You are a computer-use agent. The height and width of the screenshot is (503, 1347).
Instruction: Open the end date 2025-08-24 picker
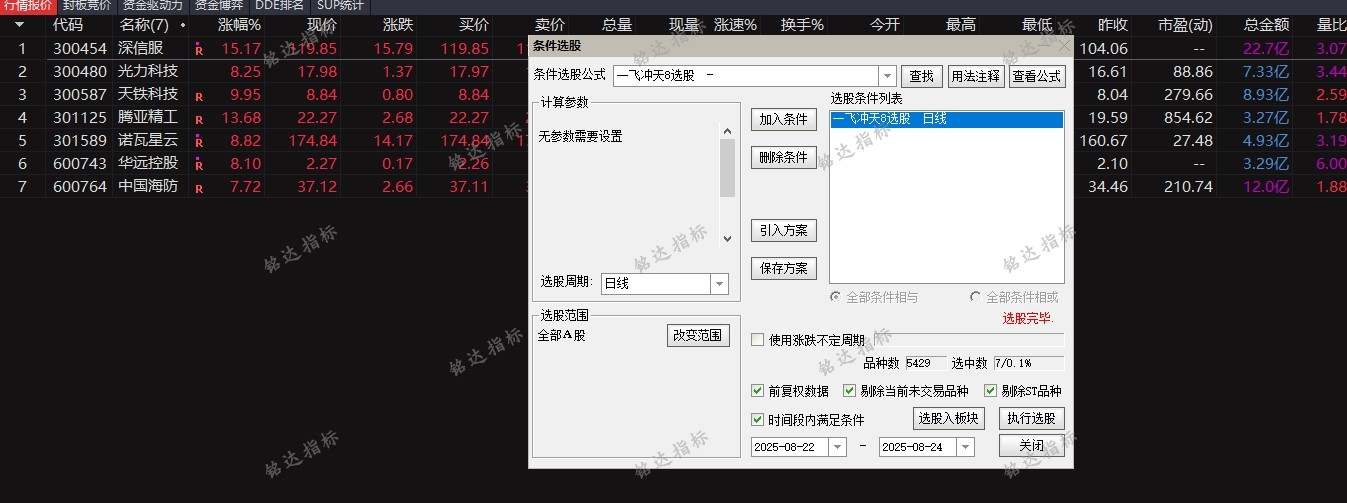tap(966, 447)
